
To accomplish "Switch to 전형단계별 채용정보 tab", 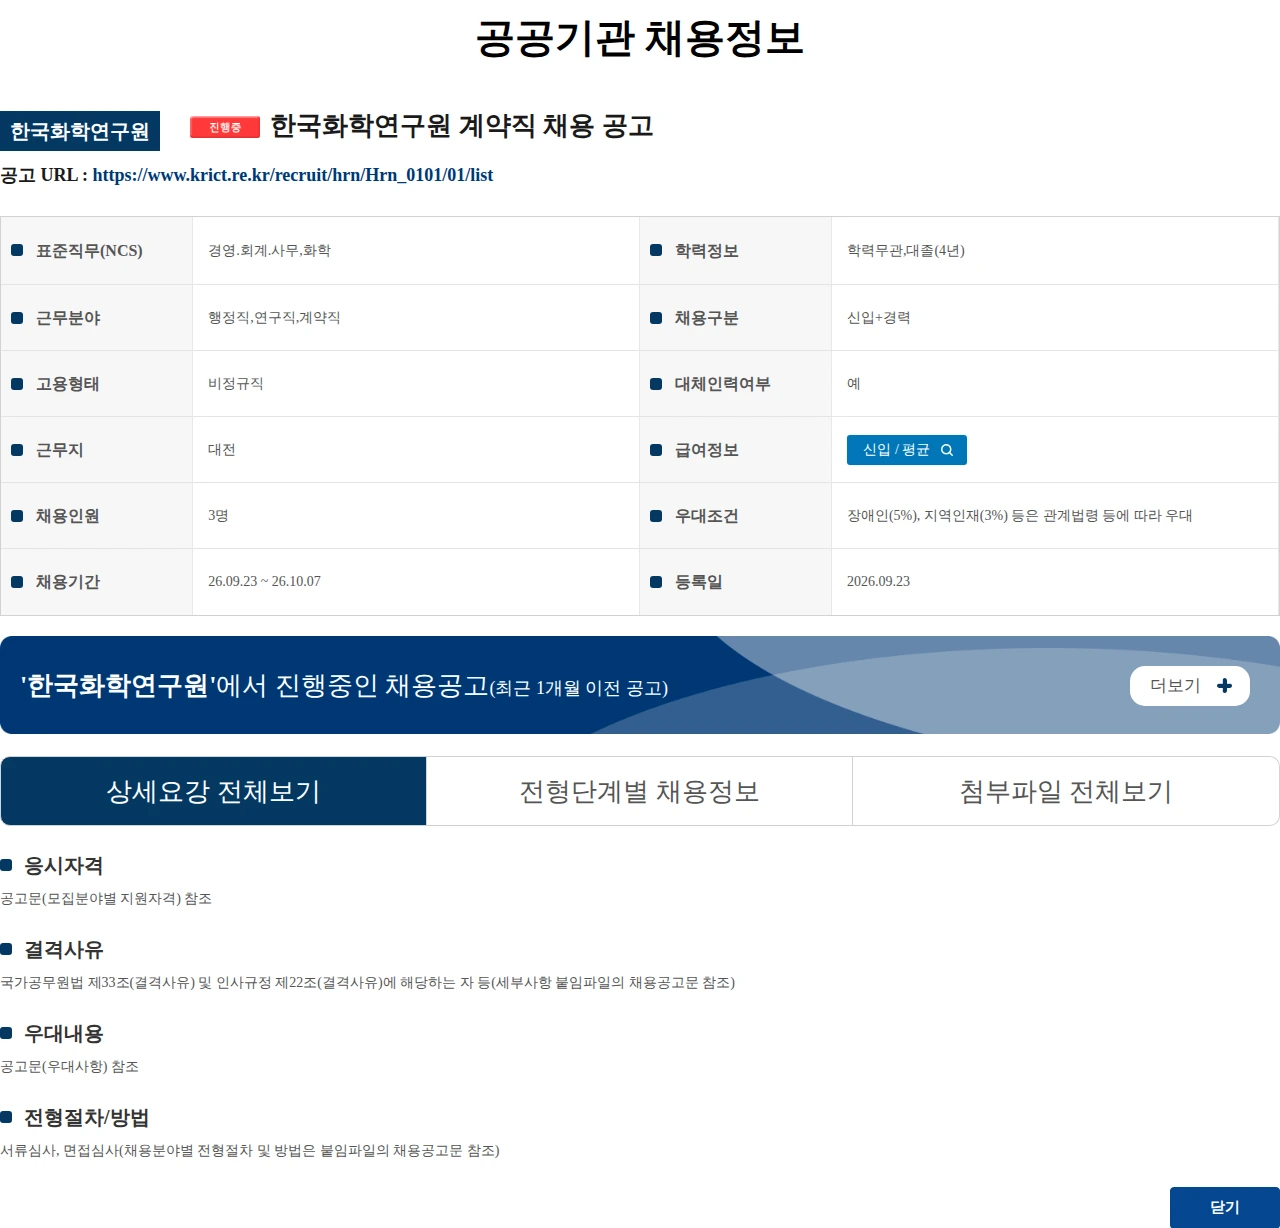I will tap(640, 791).
